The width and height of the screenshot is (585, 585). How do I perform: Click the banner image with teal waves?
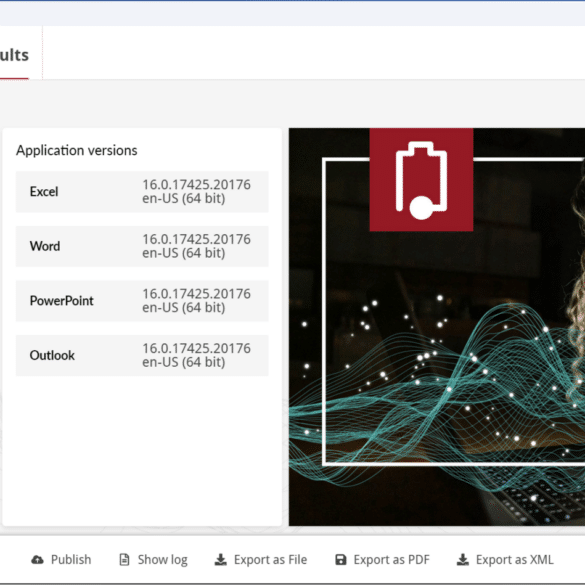tap(437, 327)
